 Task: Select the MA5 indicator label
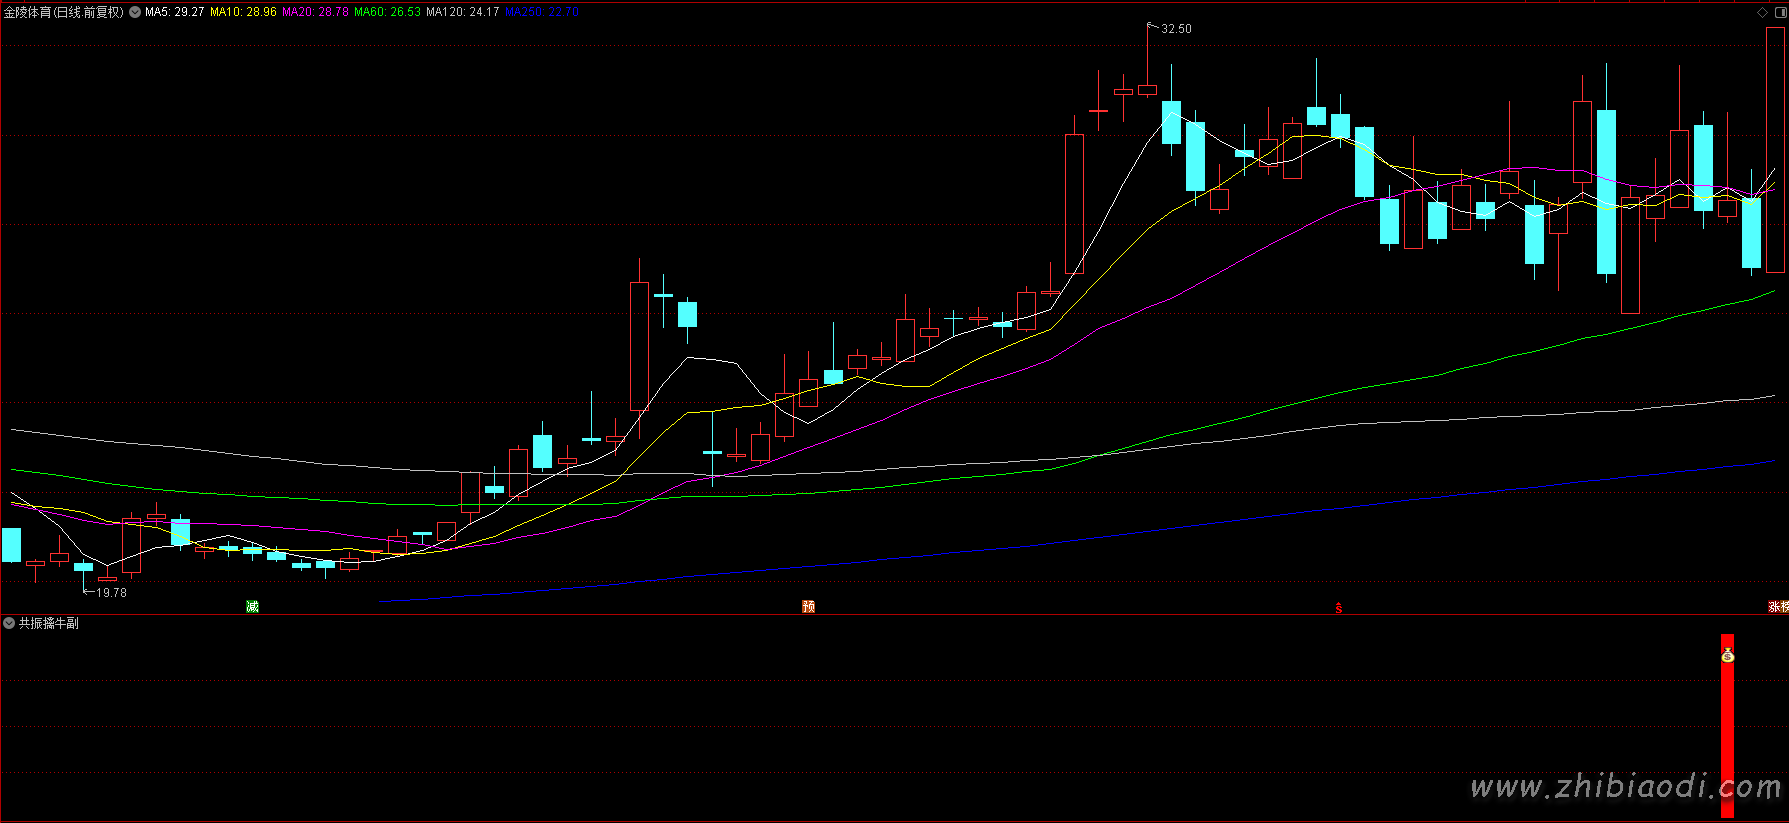click(174, 12)
